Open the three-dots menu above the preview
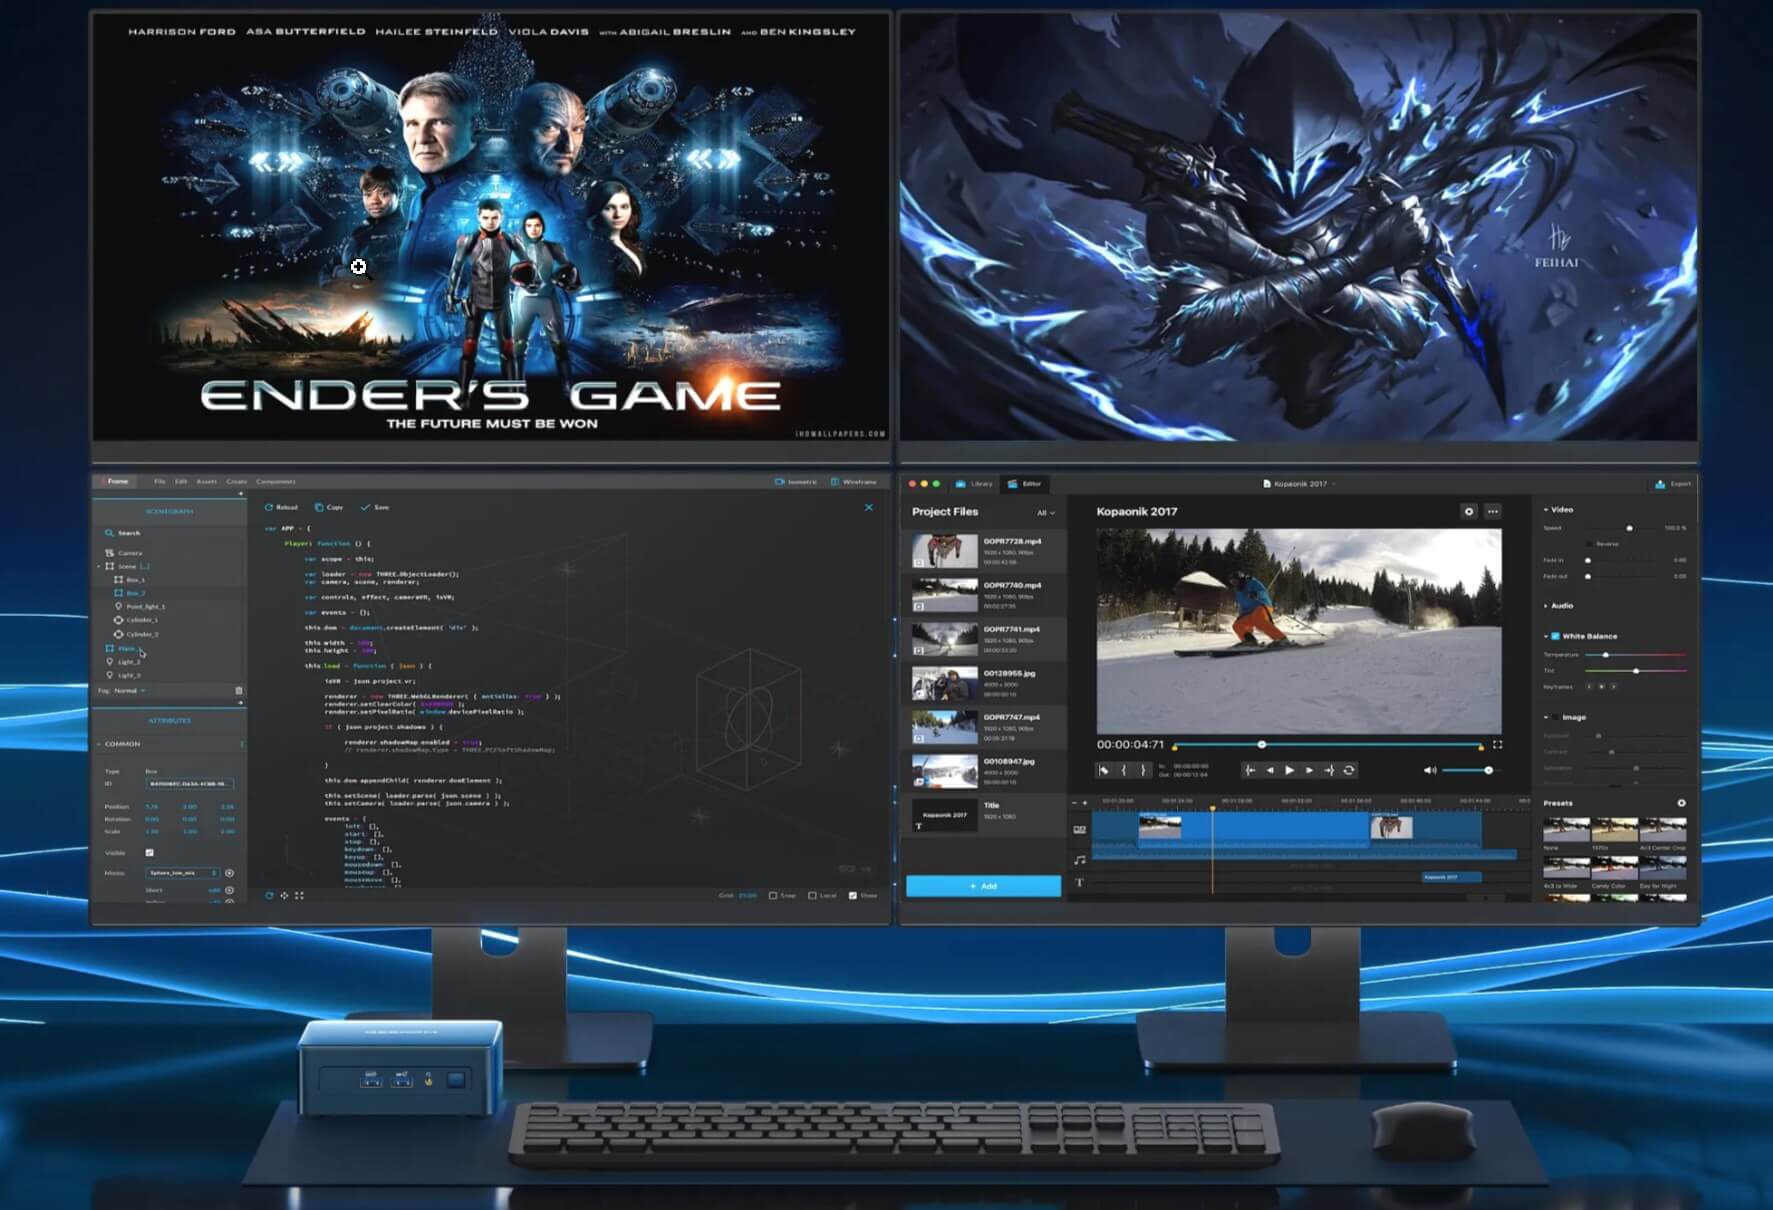The height and width of the screenshot is (1210, 1773). [1493, 511]
